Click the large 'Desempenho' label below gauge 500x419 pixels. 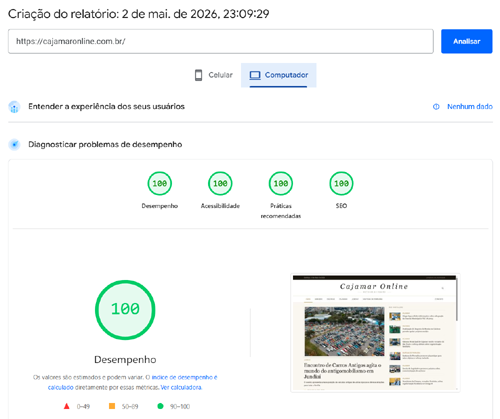[125, 360]
